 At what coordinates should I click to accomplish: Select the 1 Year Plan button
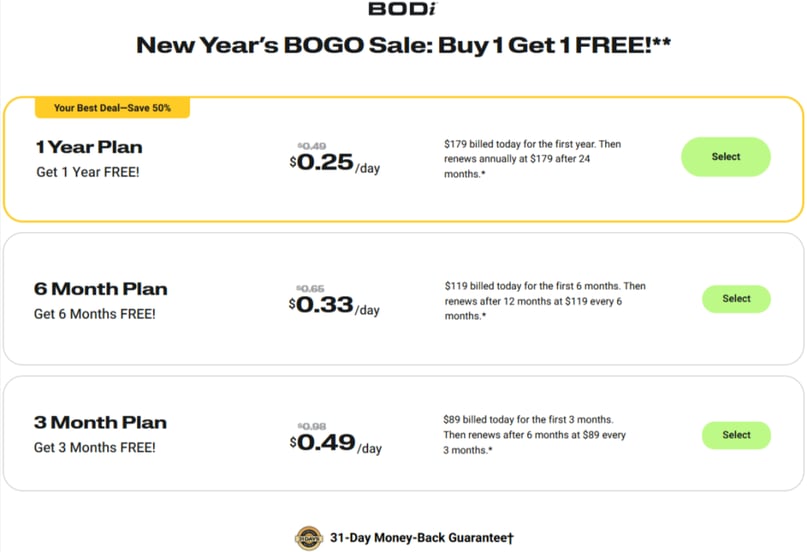point(726,157)
